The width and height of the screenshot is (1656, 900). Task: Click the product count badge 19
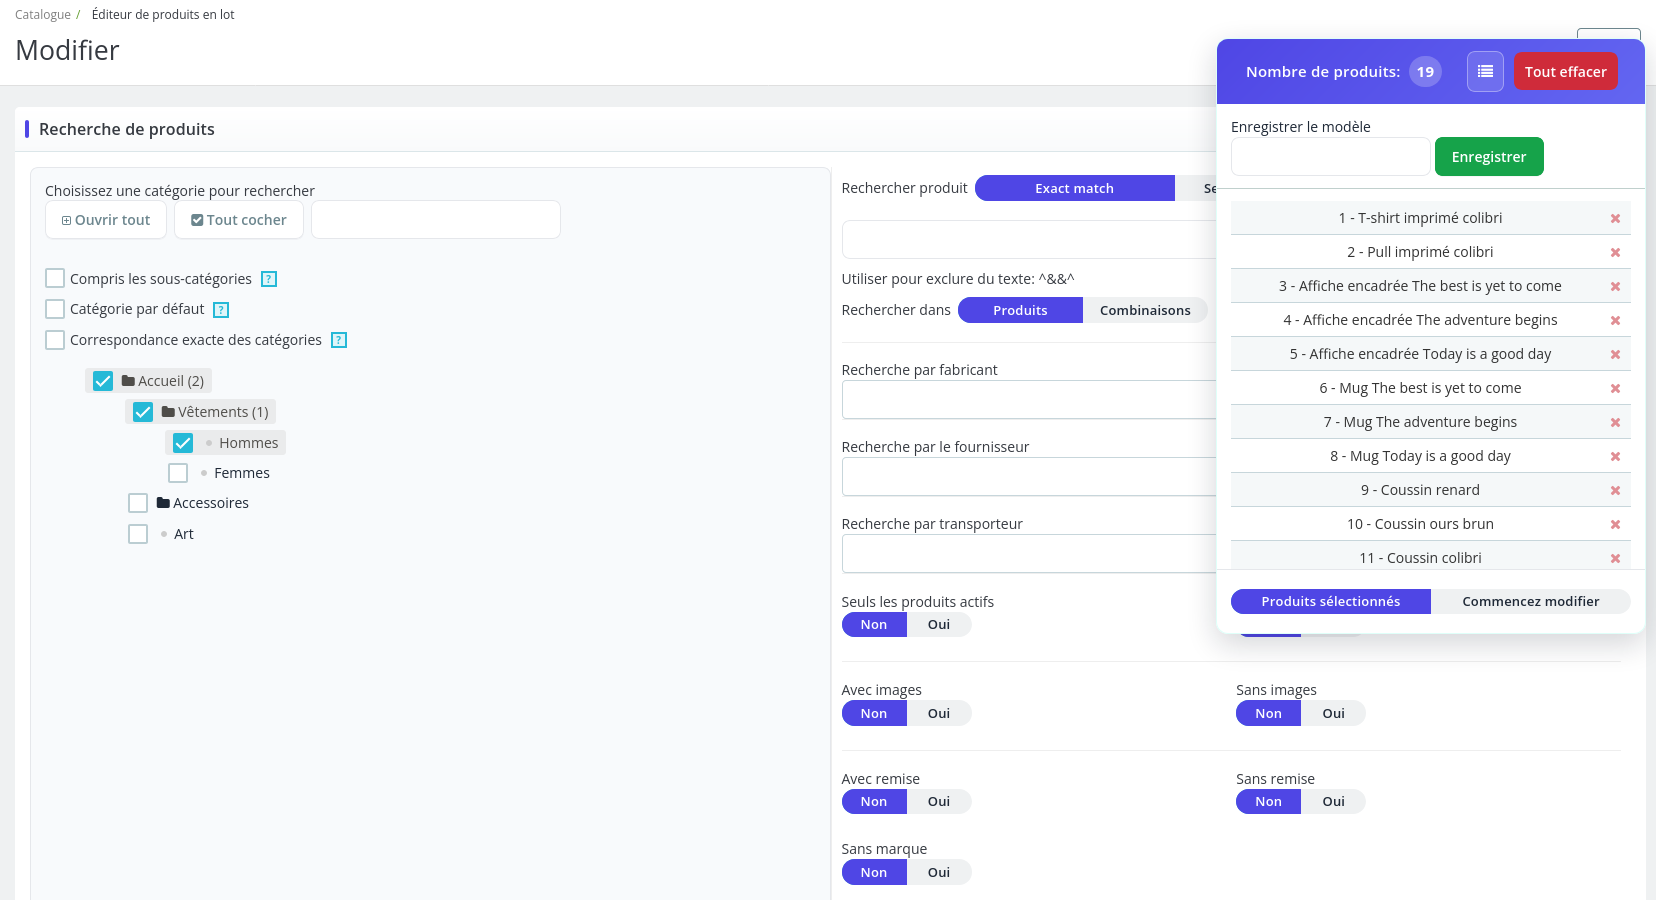click(1425, 72)
